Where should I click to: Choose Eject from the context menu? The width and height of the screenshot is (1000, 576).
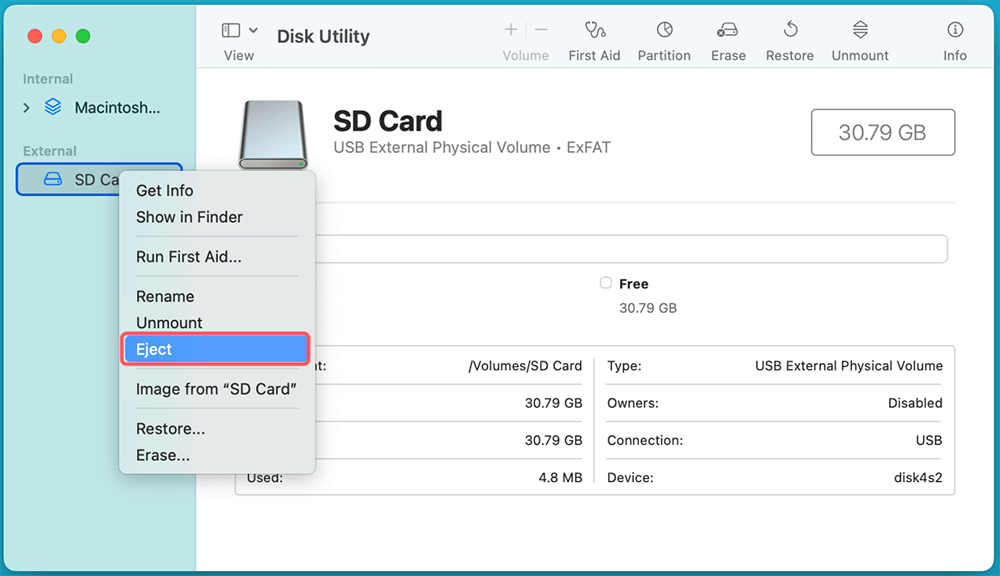[215, 349]
